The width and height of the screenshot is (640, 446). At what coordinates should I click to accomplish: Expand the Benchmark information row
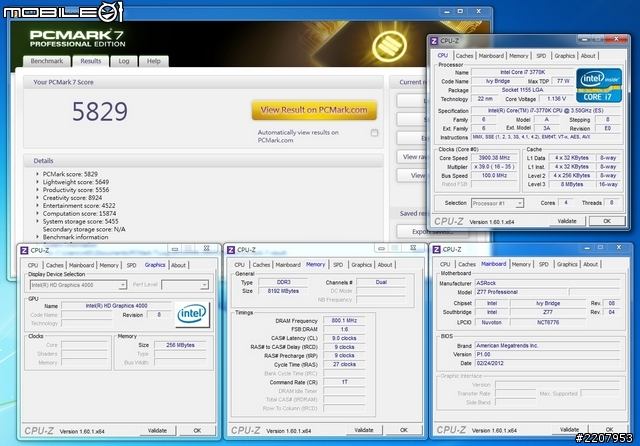(x=38, y=237)
